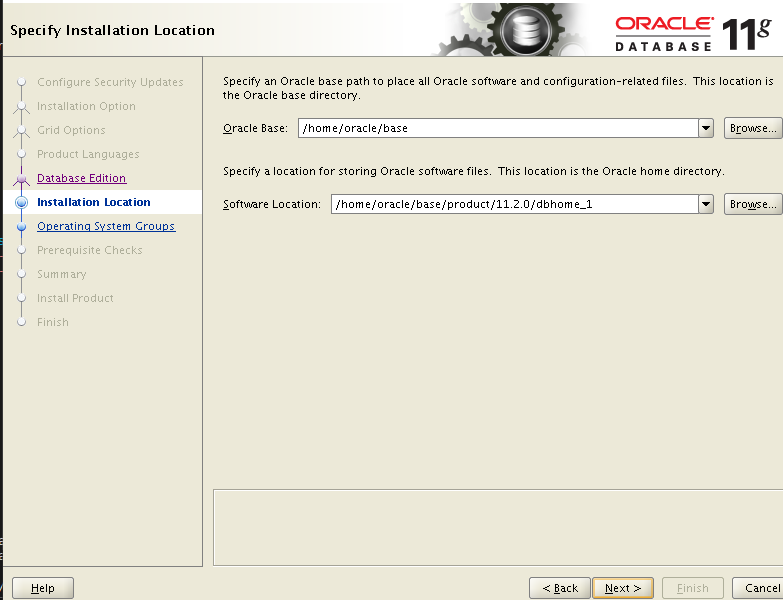Click the Configure Security Updates step text

tap(110, 82)
